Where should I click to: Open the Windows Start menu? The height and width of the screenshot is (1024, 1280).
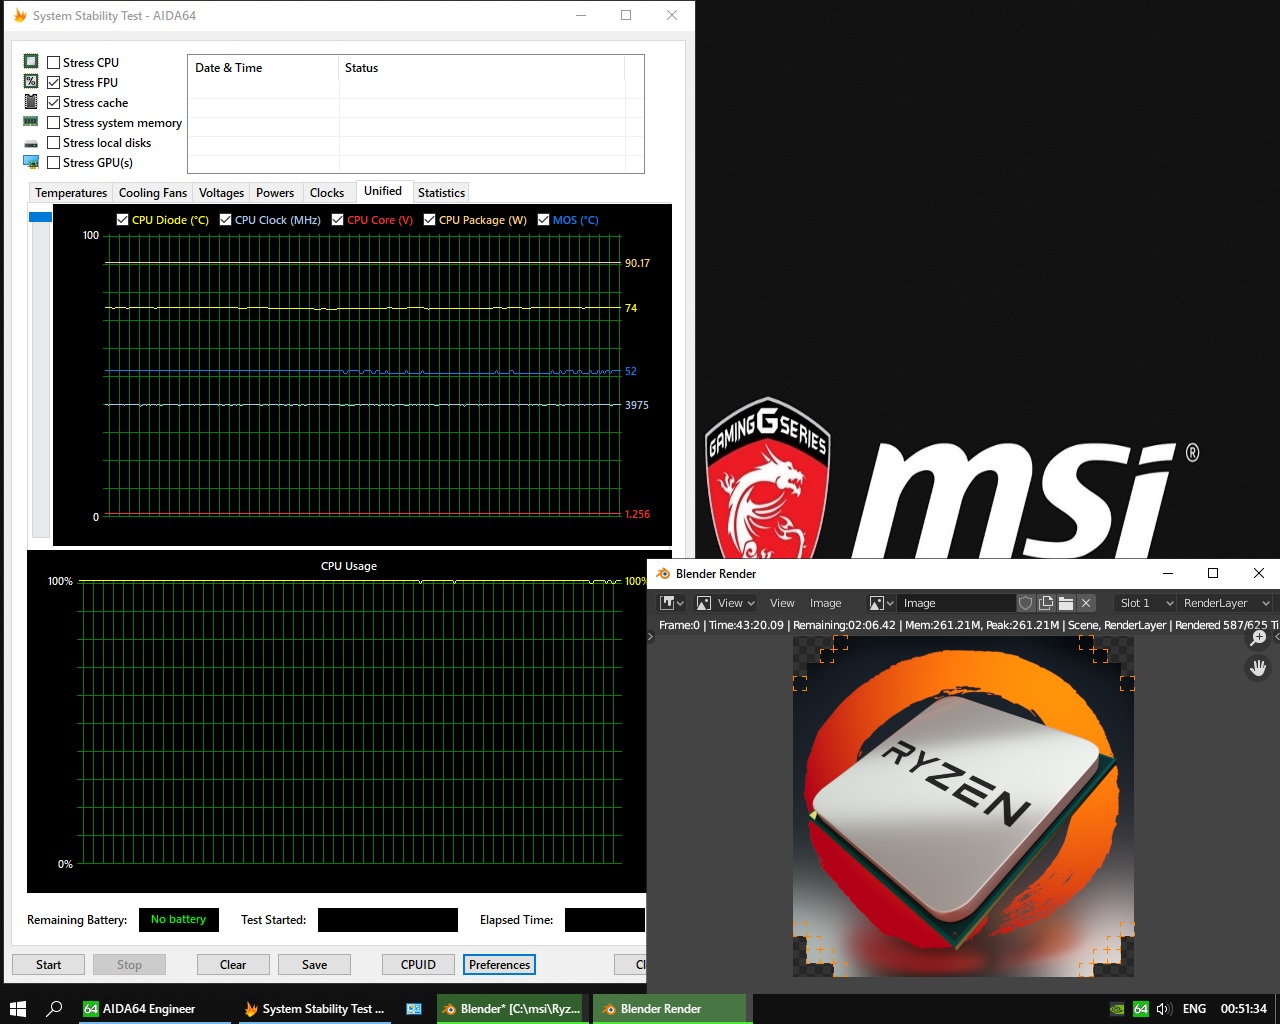pyautogui.click(x=17, y=1009)
